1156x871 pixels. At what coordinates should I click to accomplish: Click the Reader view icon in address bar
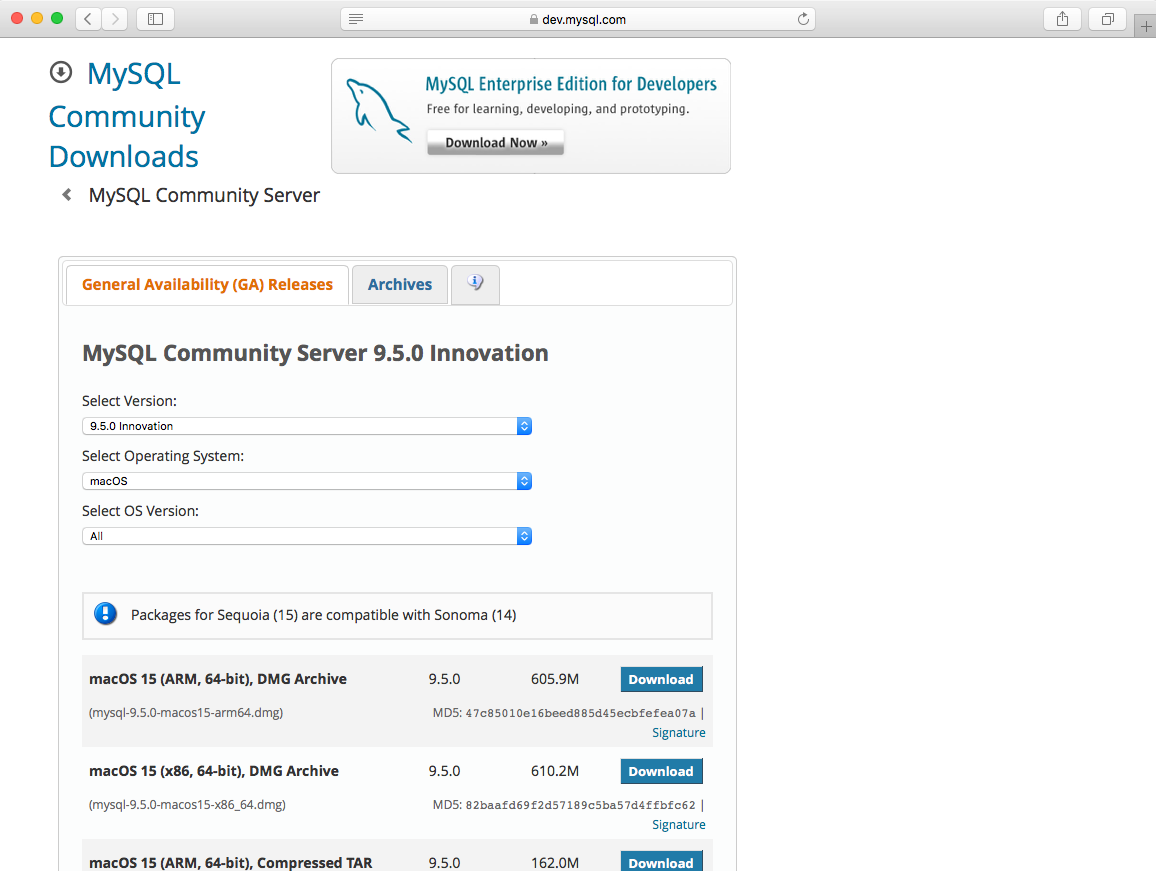coord(356,19)
